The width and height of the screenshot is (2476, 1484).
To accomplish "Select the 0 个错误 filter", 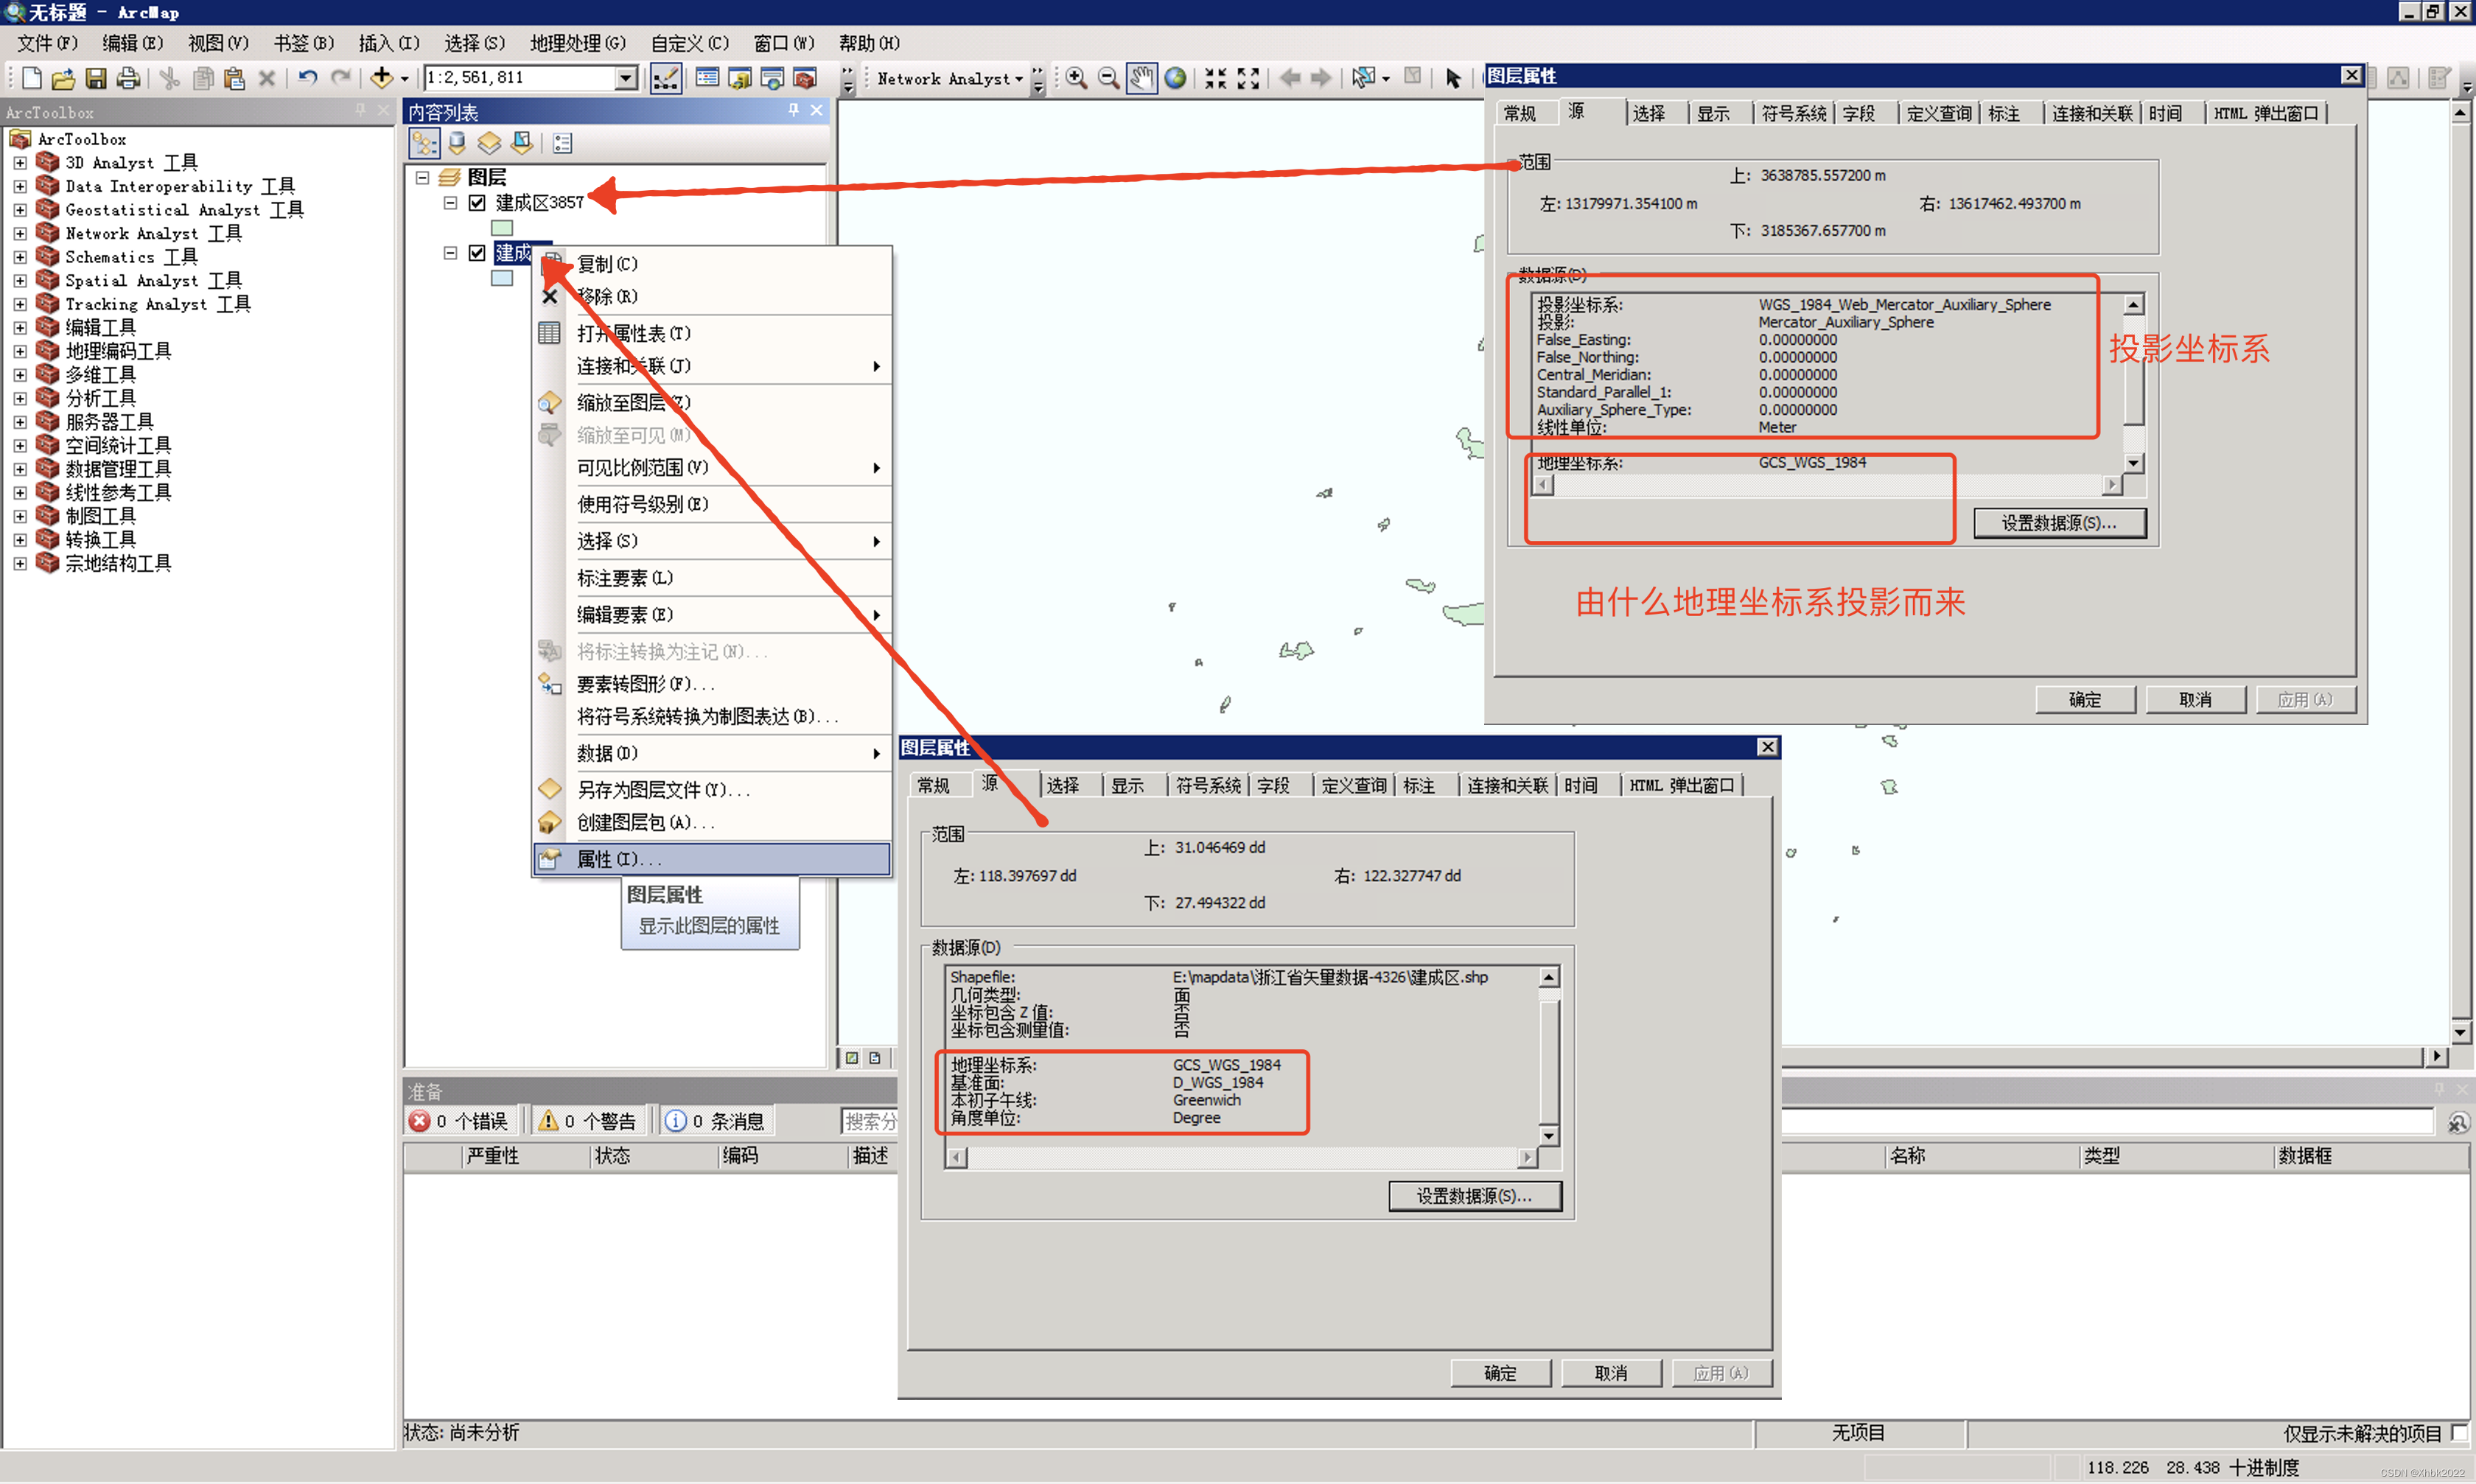I will (x=461, y=1121).
